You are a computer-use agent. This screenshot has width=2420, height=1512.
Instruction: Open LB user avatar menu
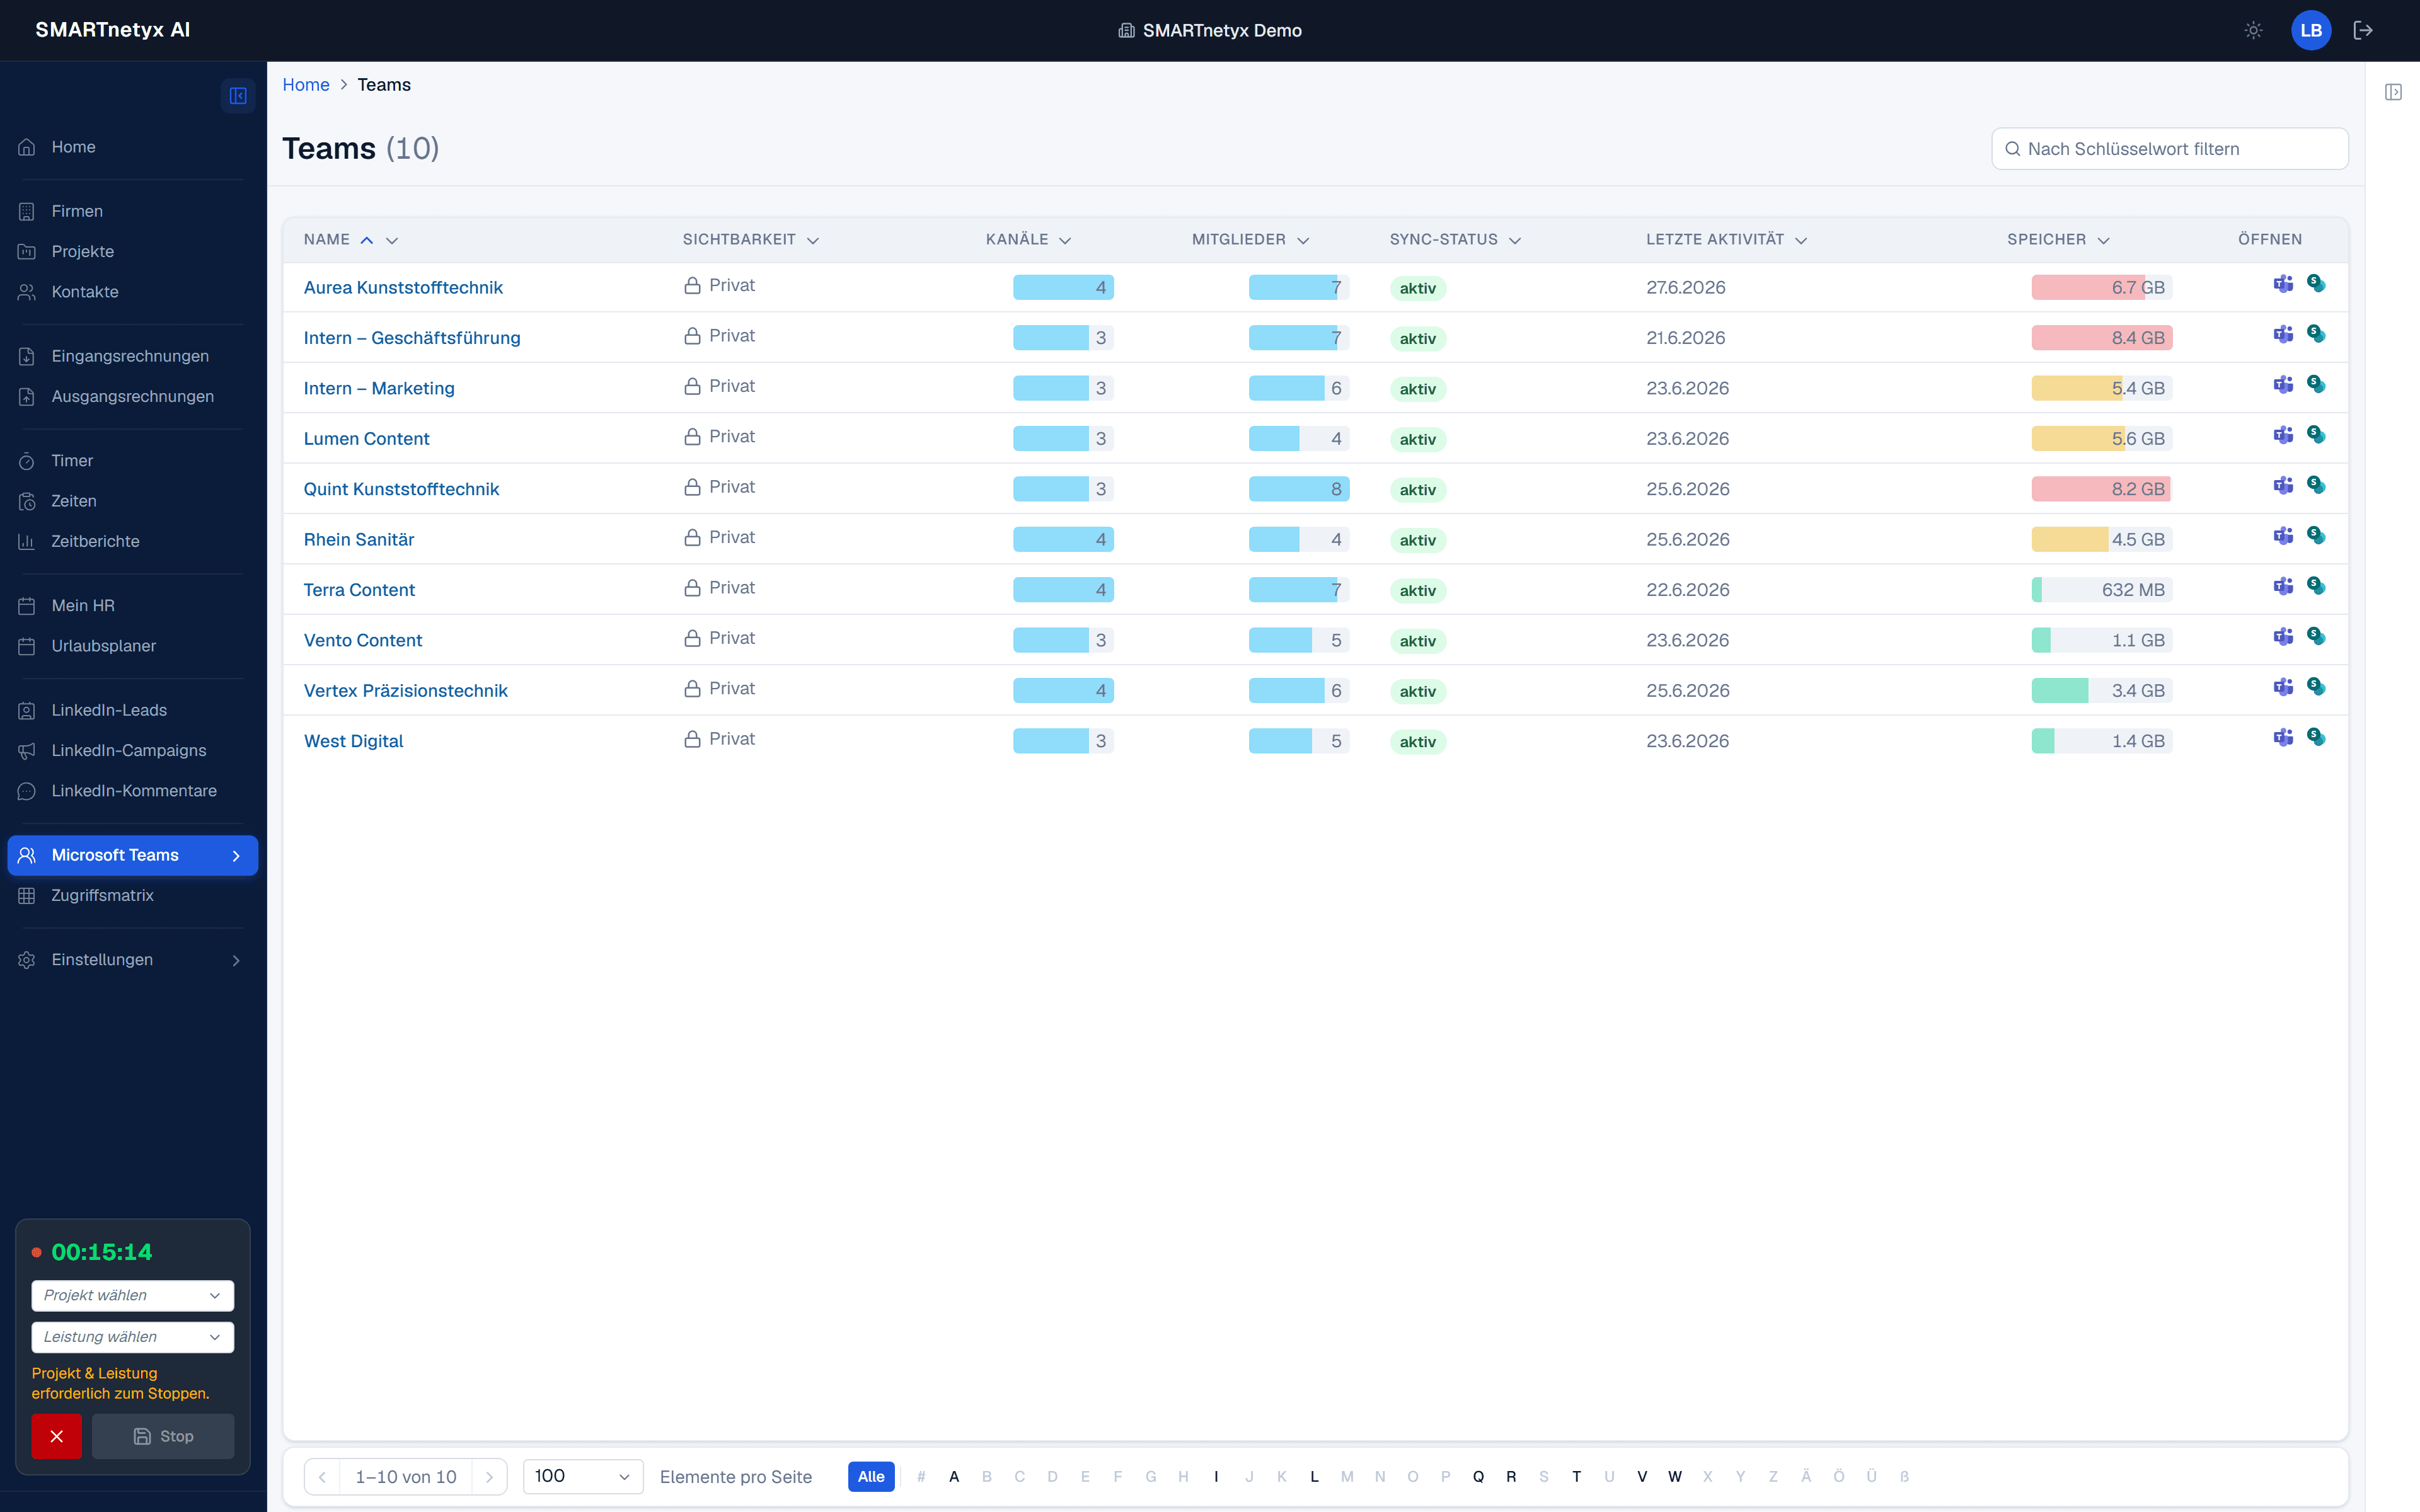(2311, 30)
